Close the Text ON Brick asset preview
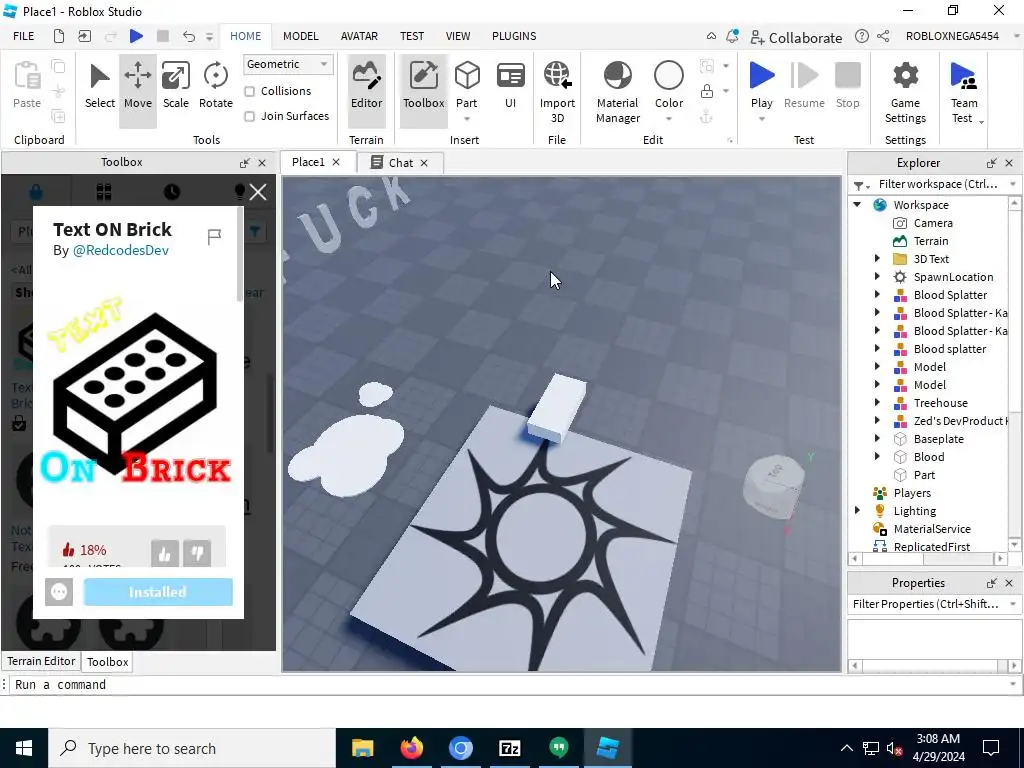The height and width of the screenshot is (768, 1024). click(x=258, y=192)
